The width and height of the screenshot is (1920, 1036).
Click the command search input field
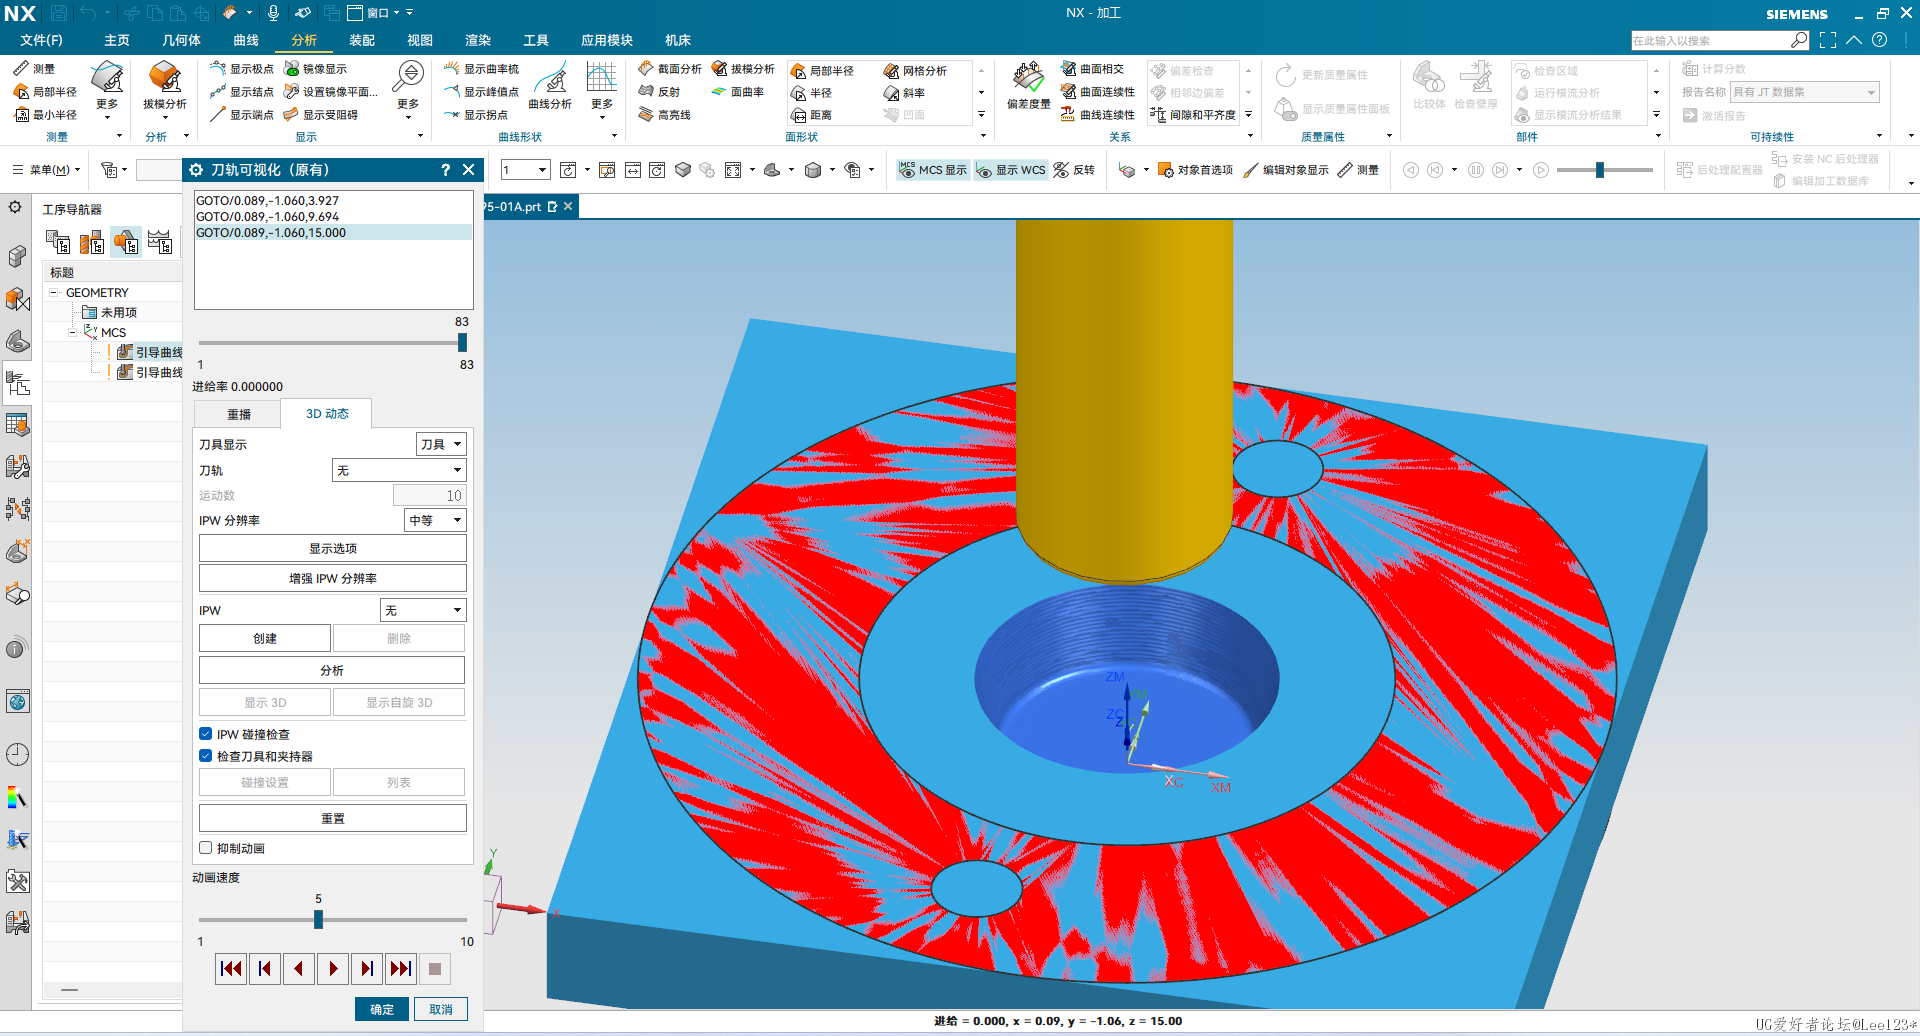click(x=1710, y=40)
